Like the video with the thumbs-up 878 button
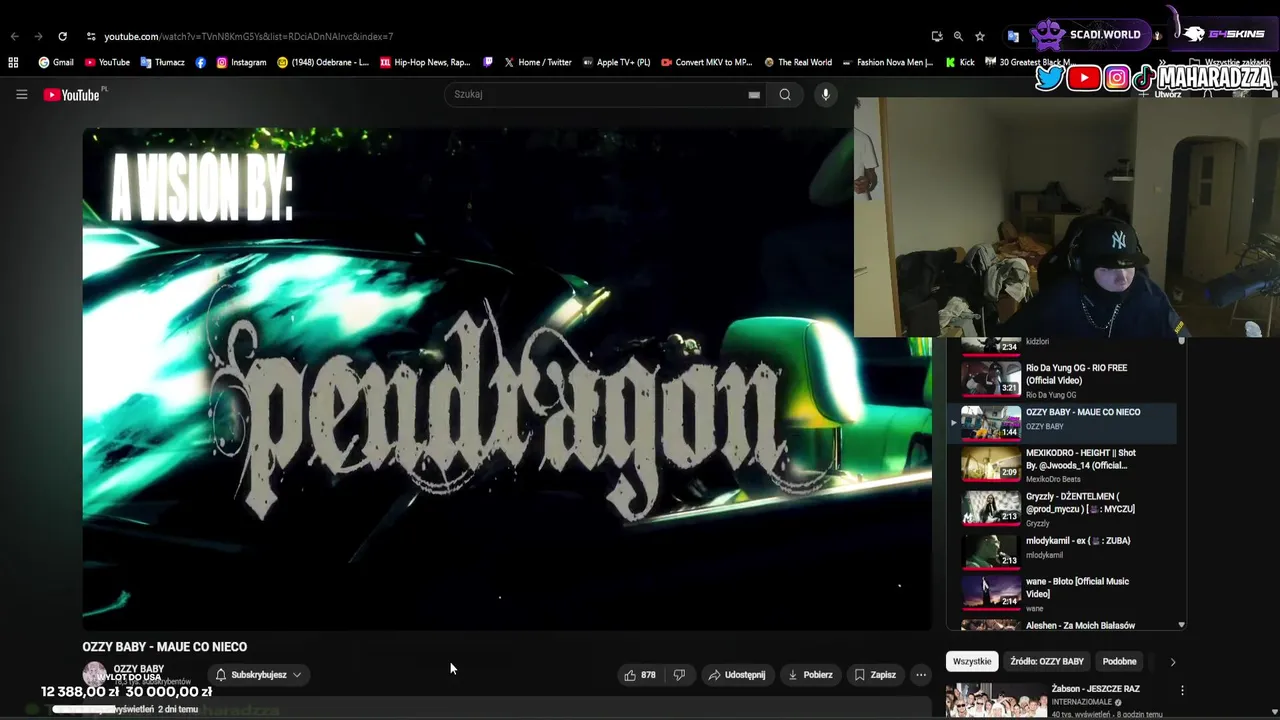Viewport: 1280px width, 720px height. 640,675
